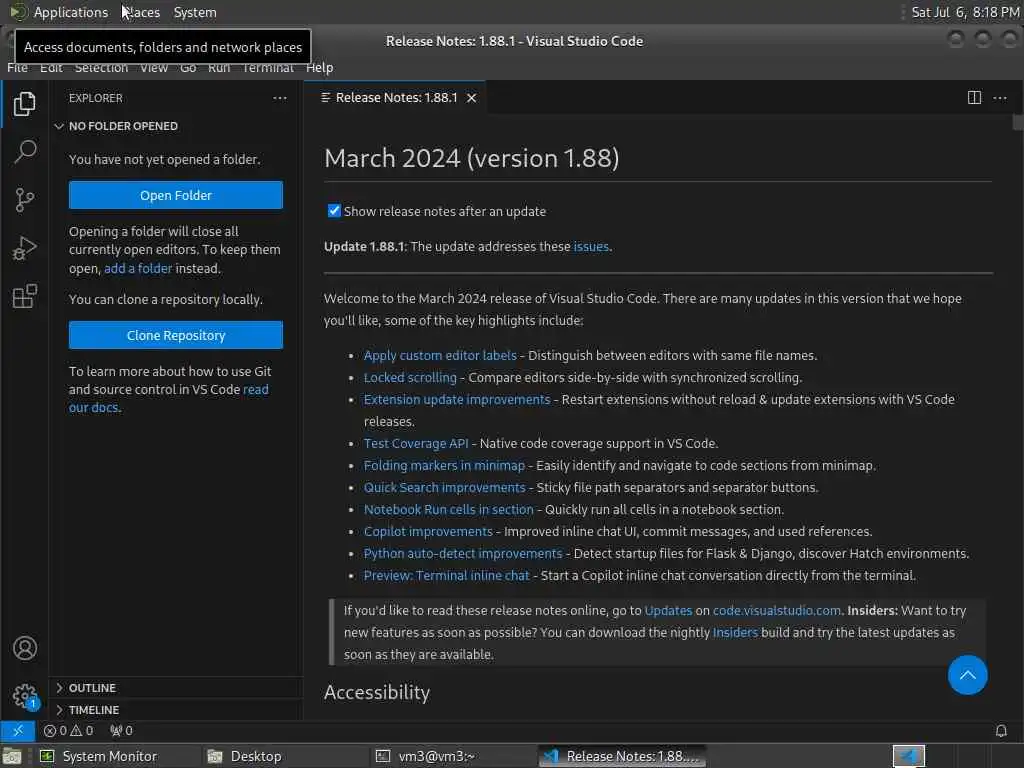Open Notebook Run cells in section link

pos(448,509)
